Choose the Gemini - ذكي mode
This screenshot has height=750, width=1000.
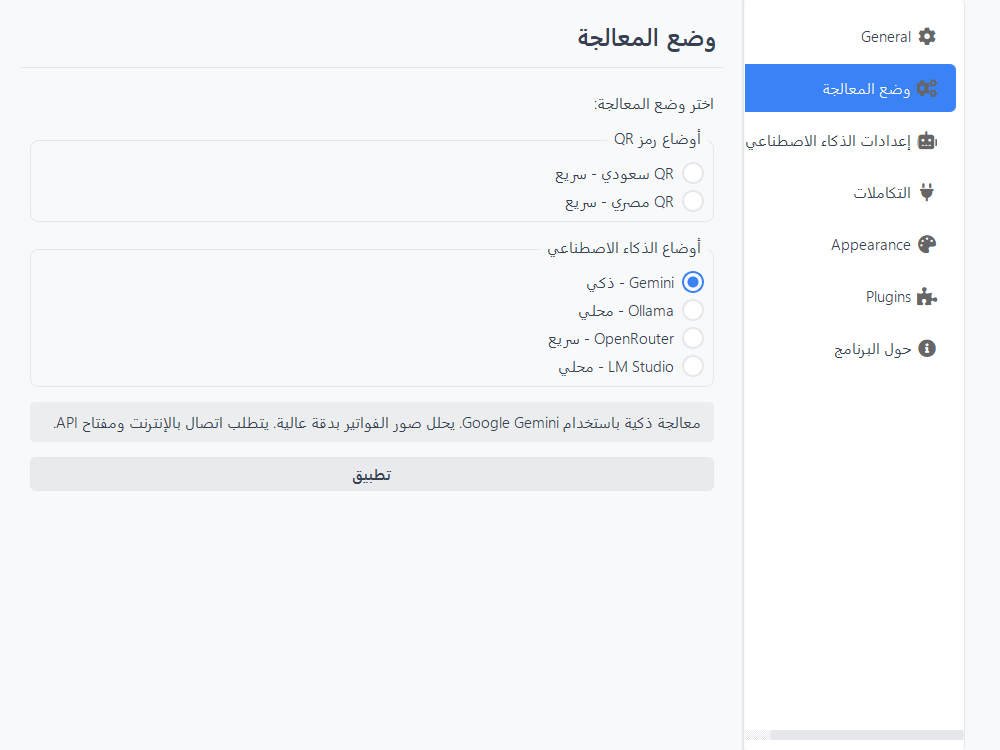[692, 283]
